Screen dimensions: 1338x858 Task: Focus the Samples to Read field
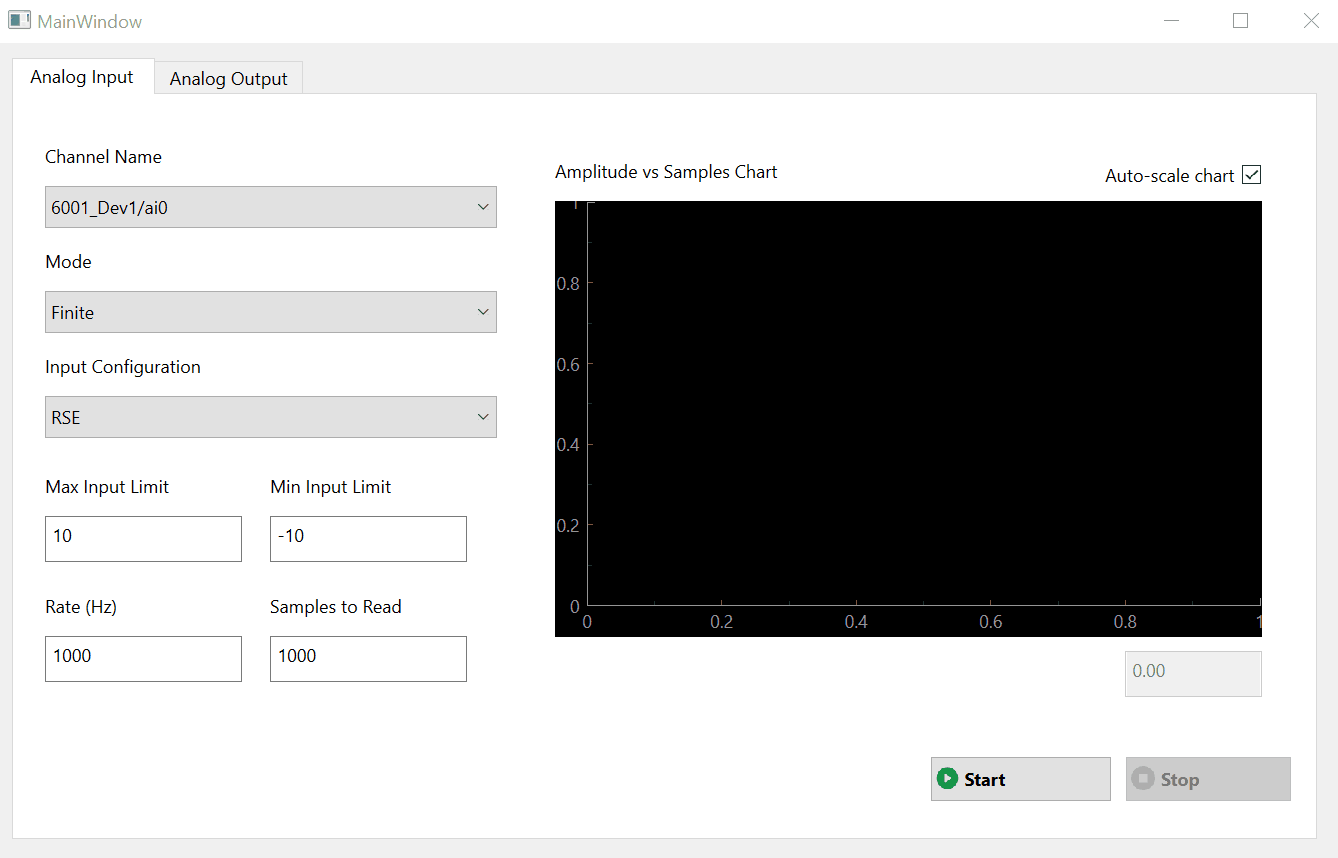pyautogui.click(x=368, y=658)
